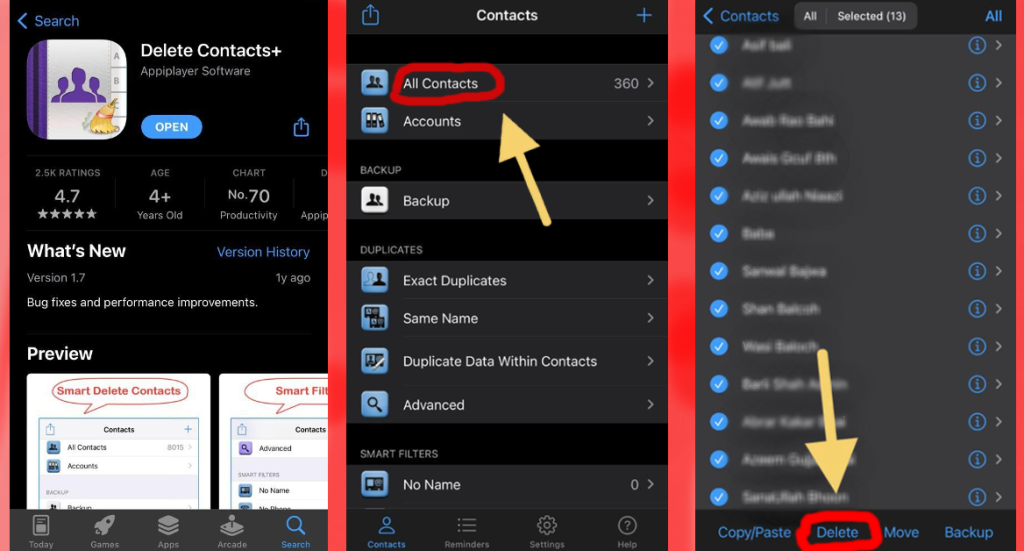Show info for Wasi Baloch contact
1024x551 pixels.
tap(977, 346)
